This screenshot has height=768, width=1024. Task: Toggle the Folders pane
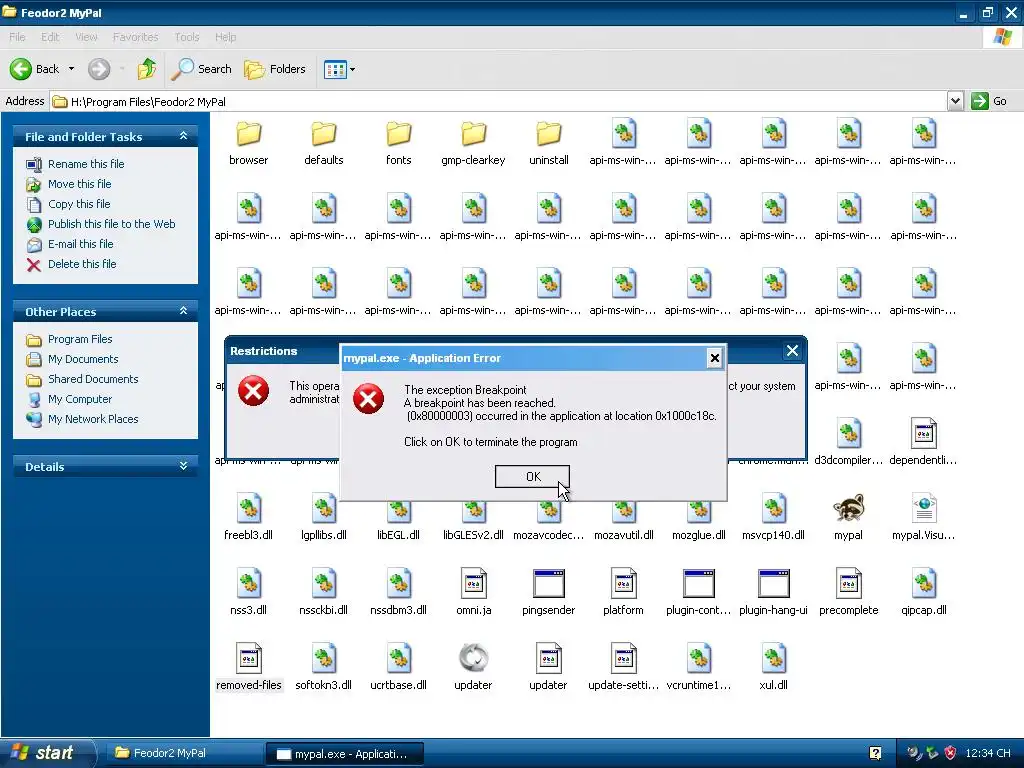275,69
